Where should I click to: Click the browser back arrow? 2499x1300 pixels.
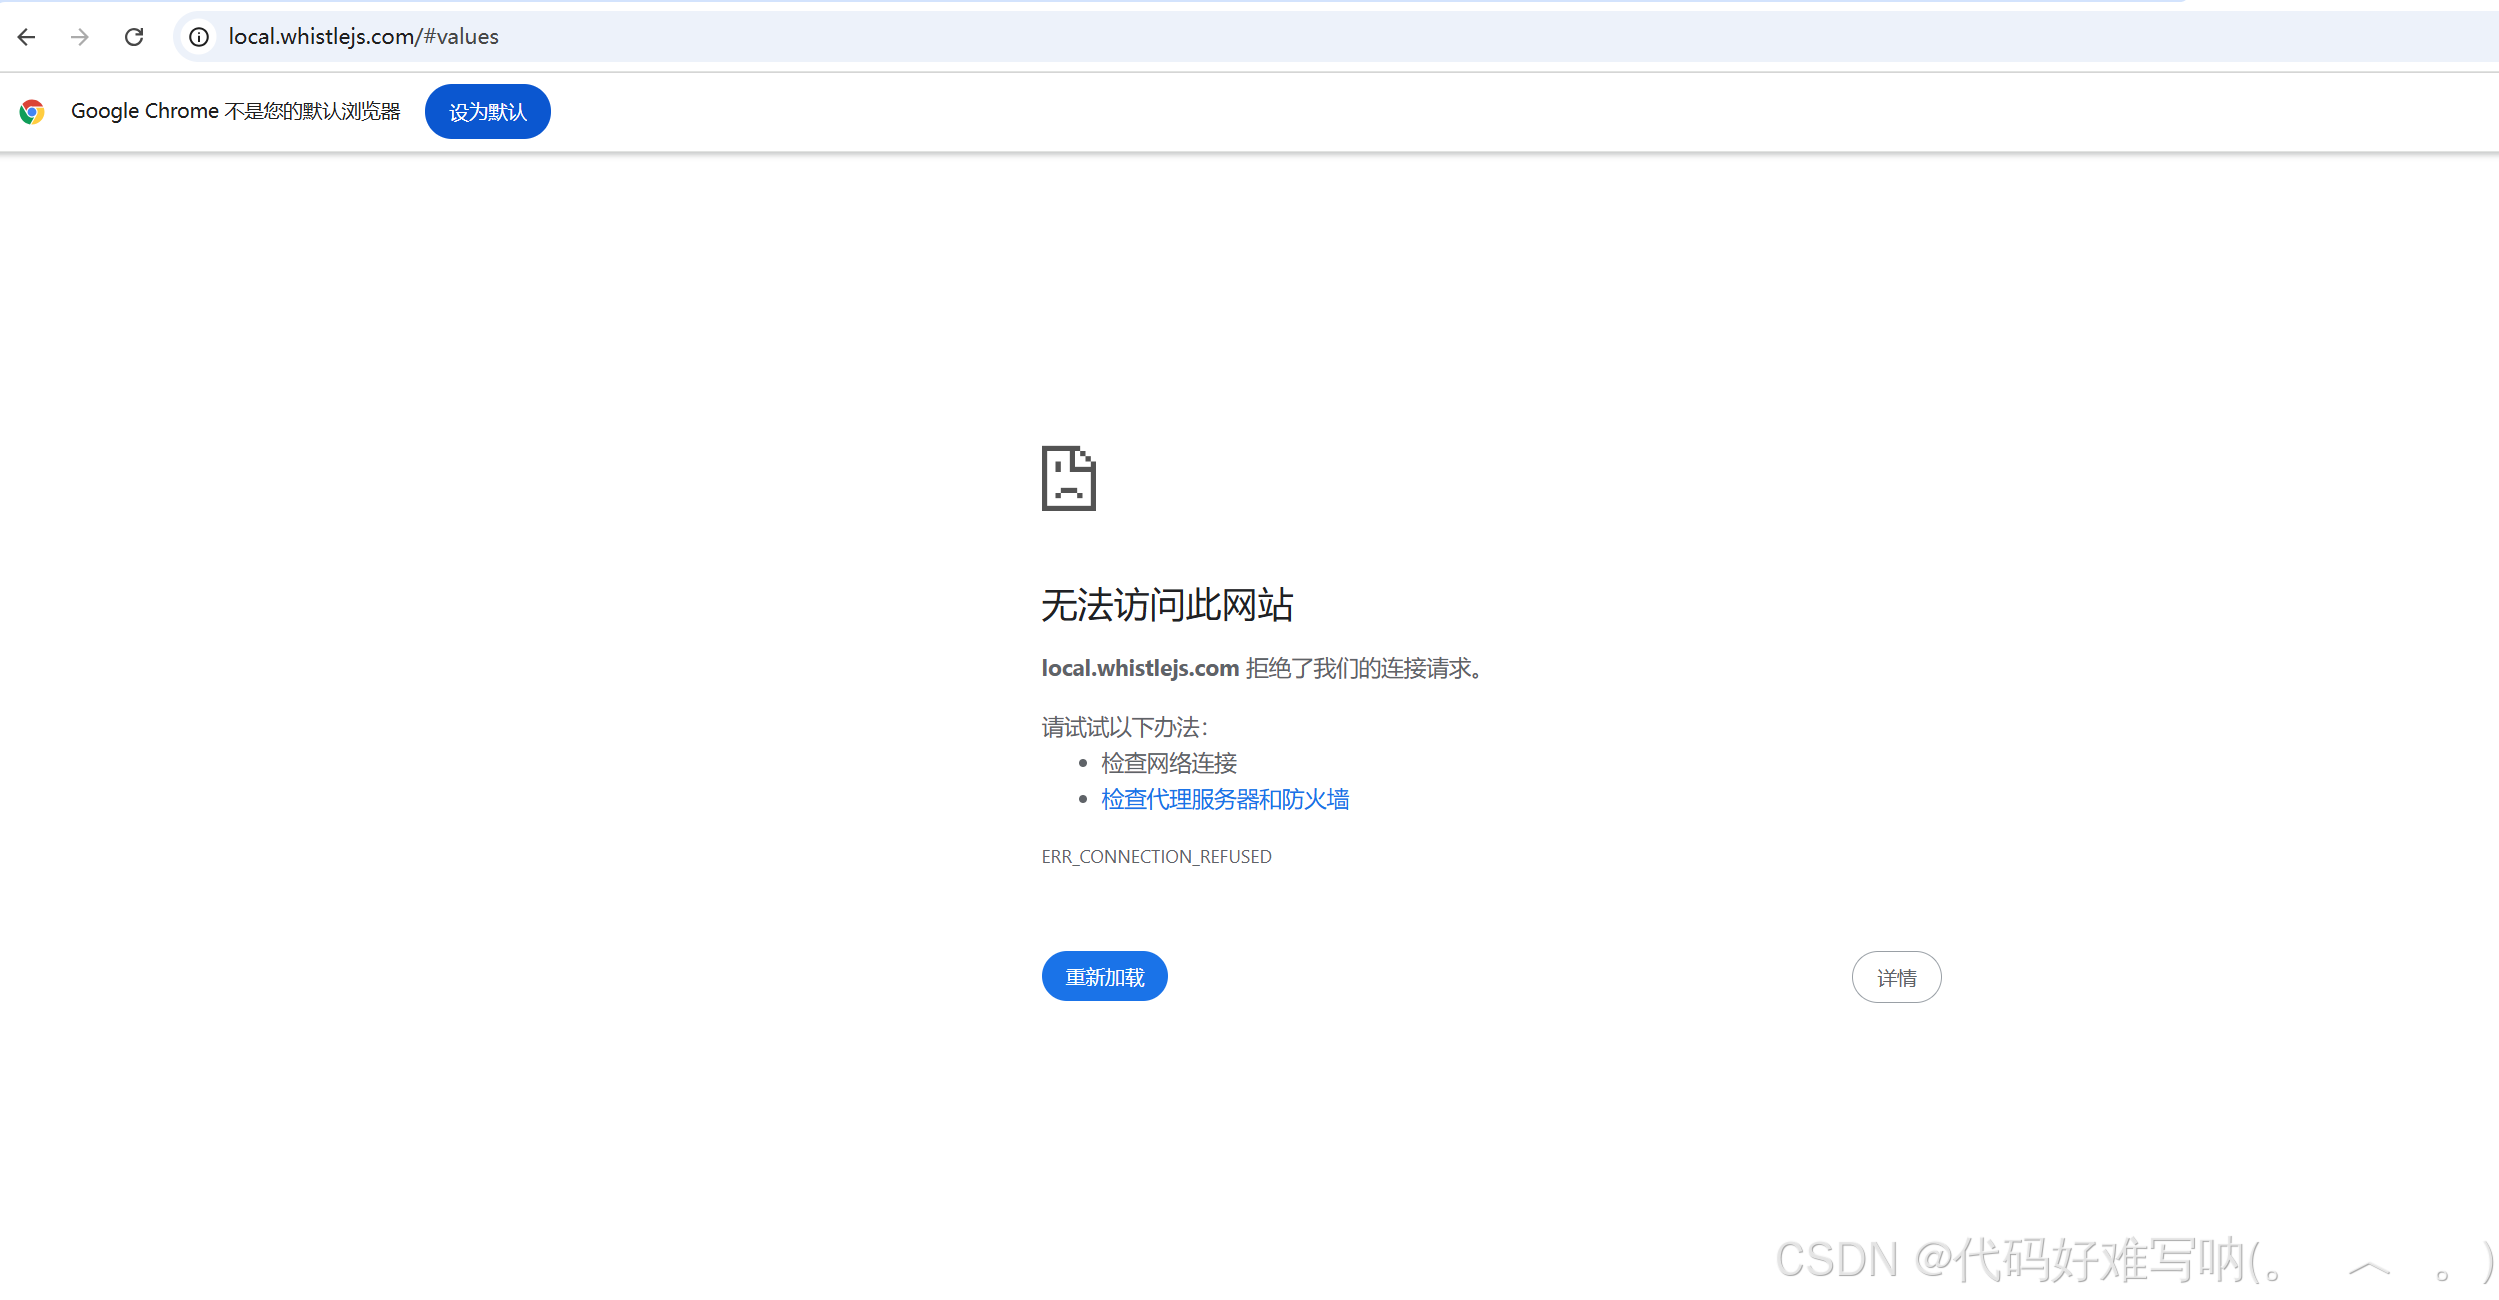coord(27,37)
